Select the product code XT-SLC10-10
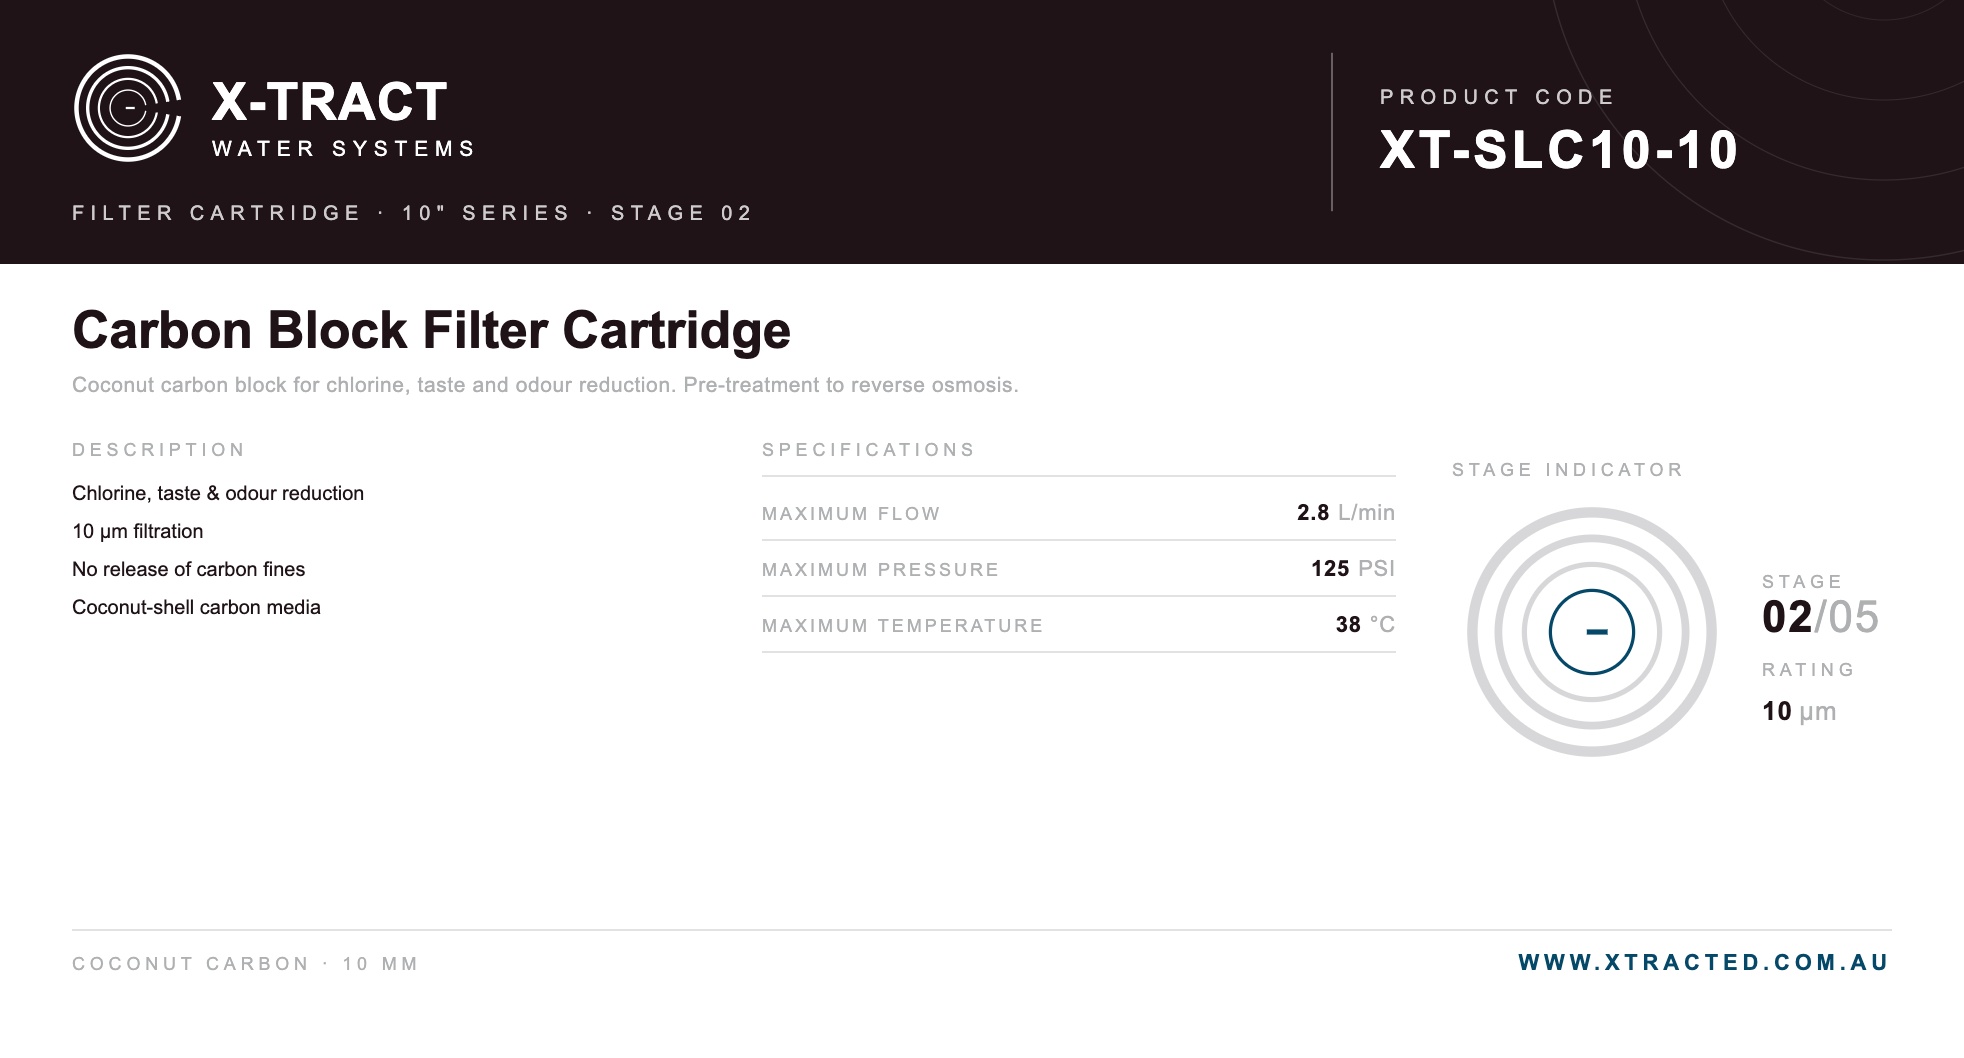The height and width of the screenshot is (1058, 1964). (1559, 150)
